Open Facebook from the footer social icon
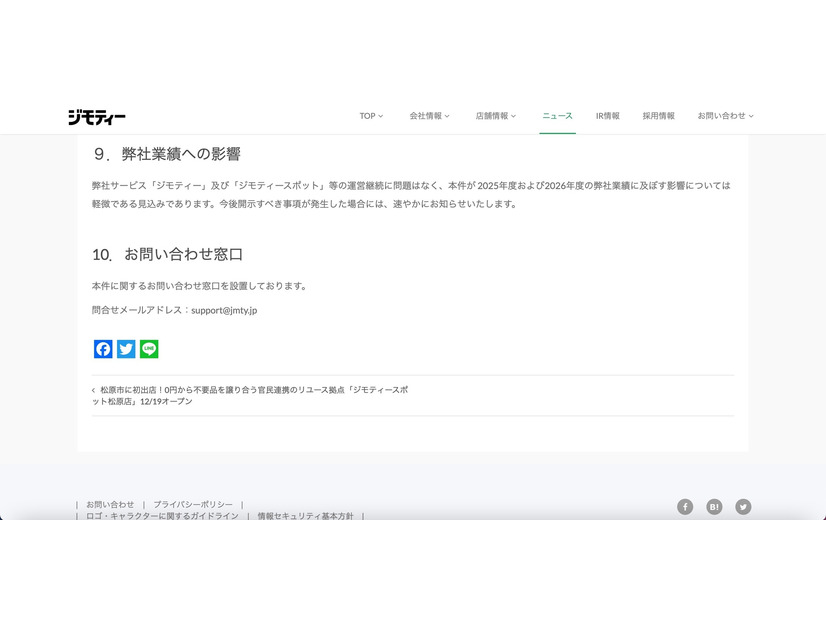 pos(685,507)
